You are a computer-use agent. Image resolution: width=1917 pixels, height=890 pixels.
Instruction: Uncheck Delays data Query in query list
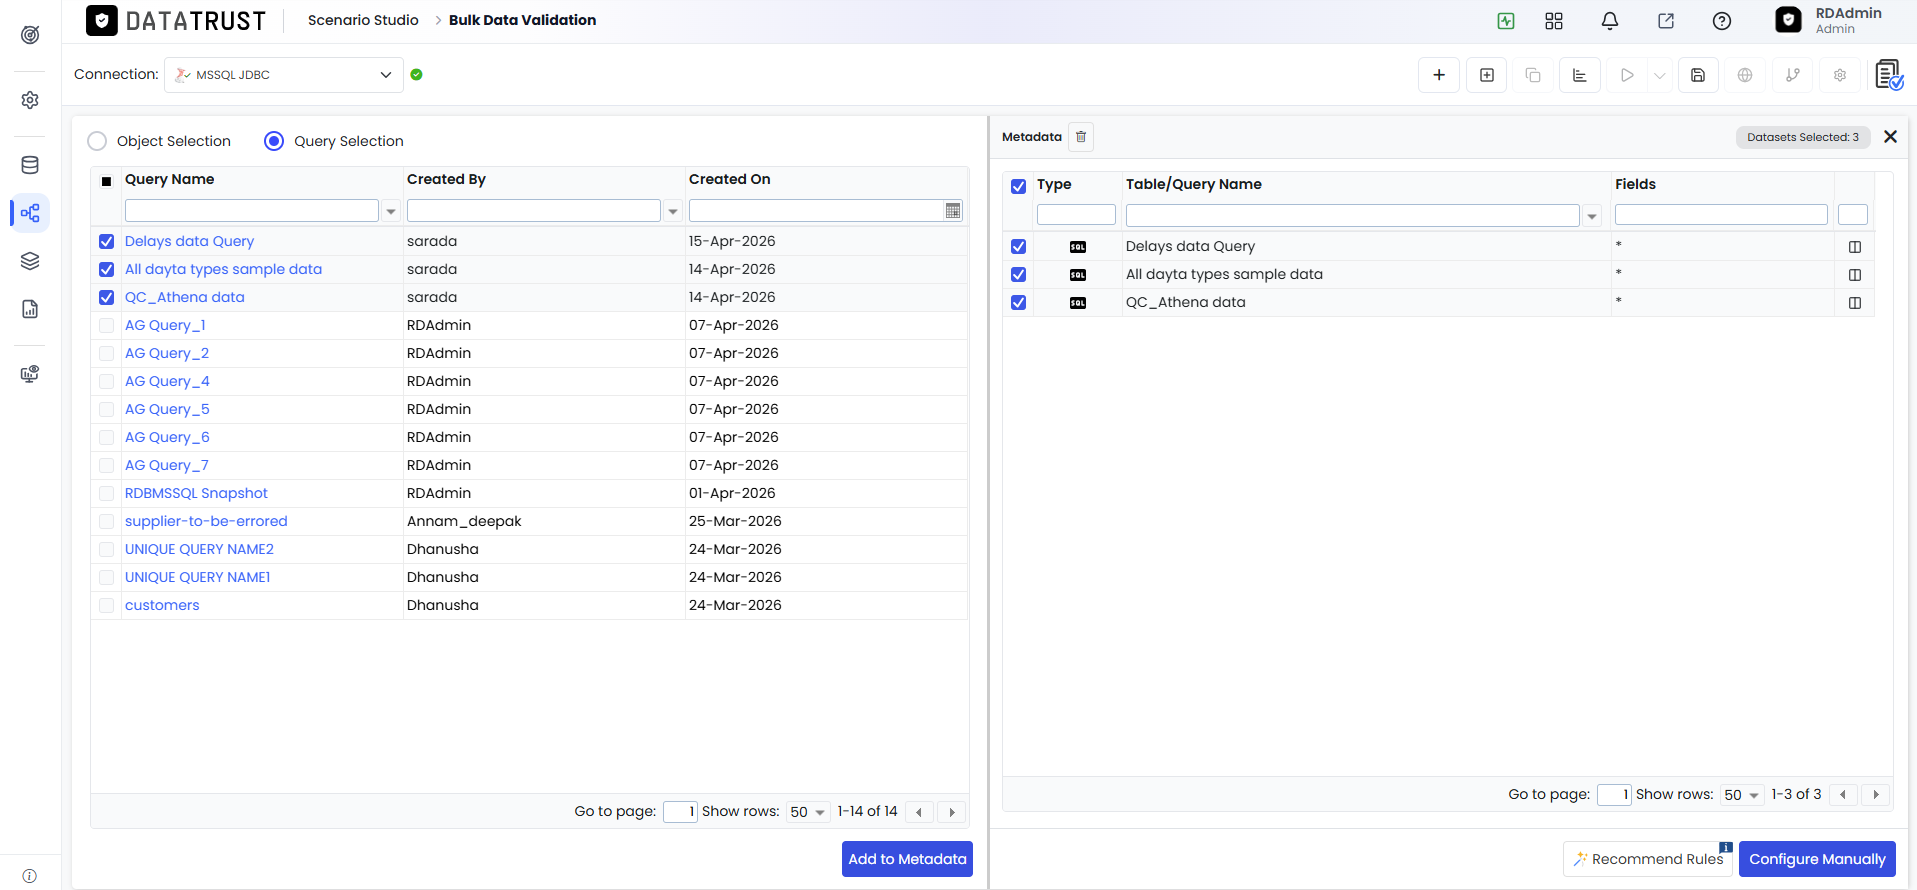coord(107,241)
